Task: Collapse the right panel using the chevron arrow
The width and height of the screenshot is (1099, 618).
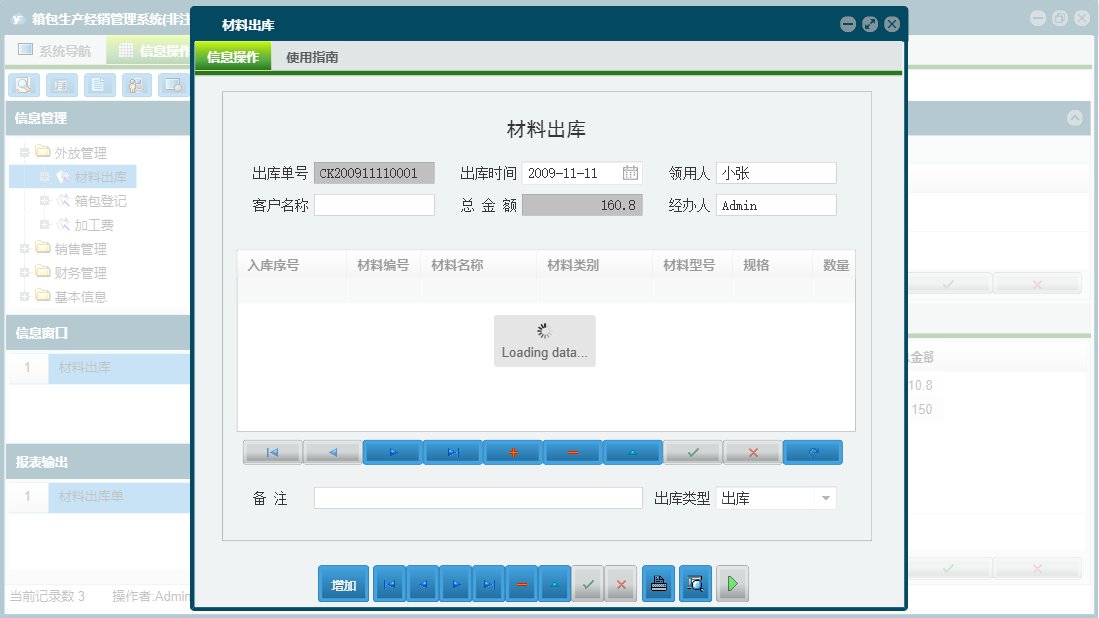Action: click(x=1075, y=118)
